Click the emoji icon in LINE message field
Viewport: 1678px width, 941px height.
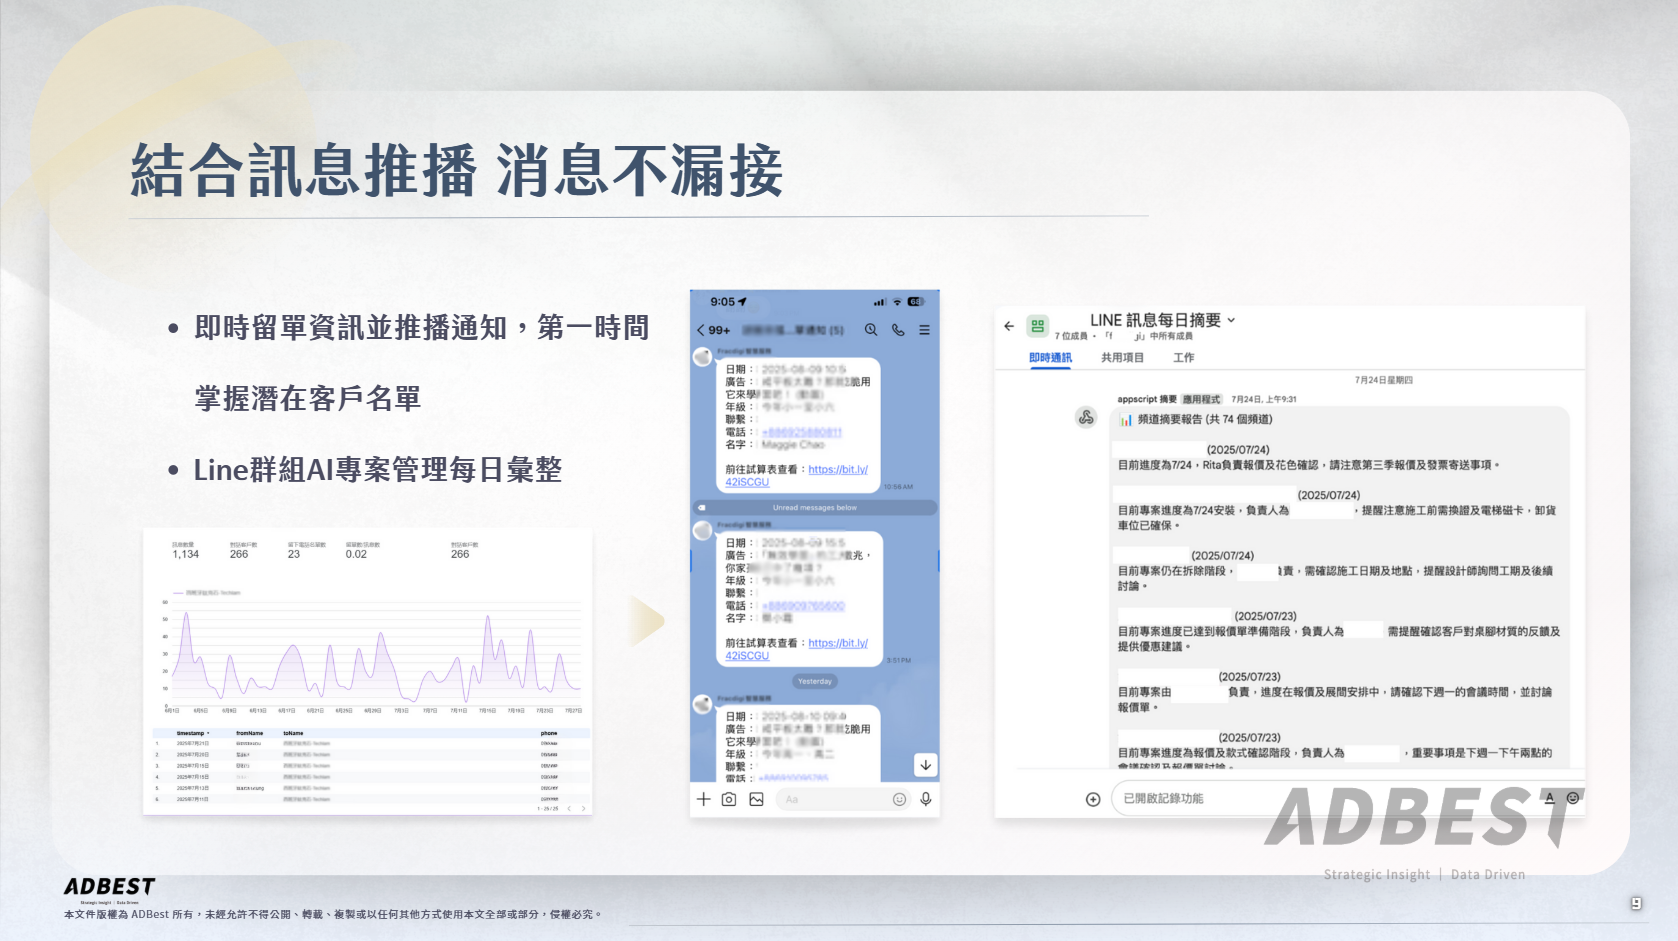pos(899,799)
